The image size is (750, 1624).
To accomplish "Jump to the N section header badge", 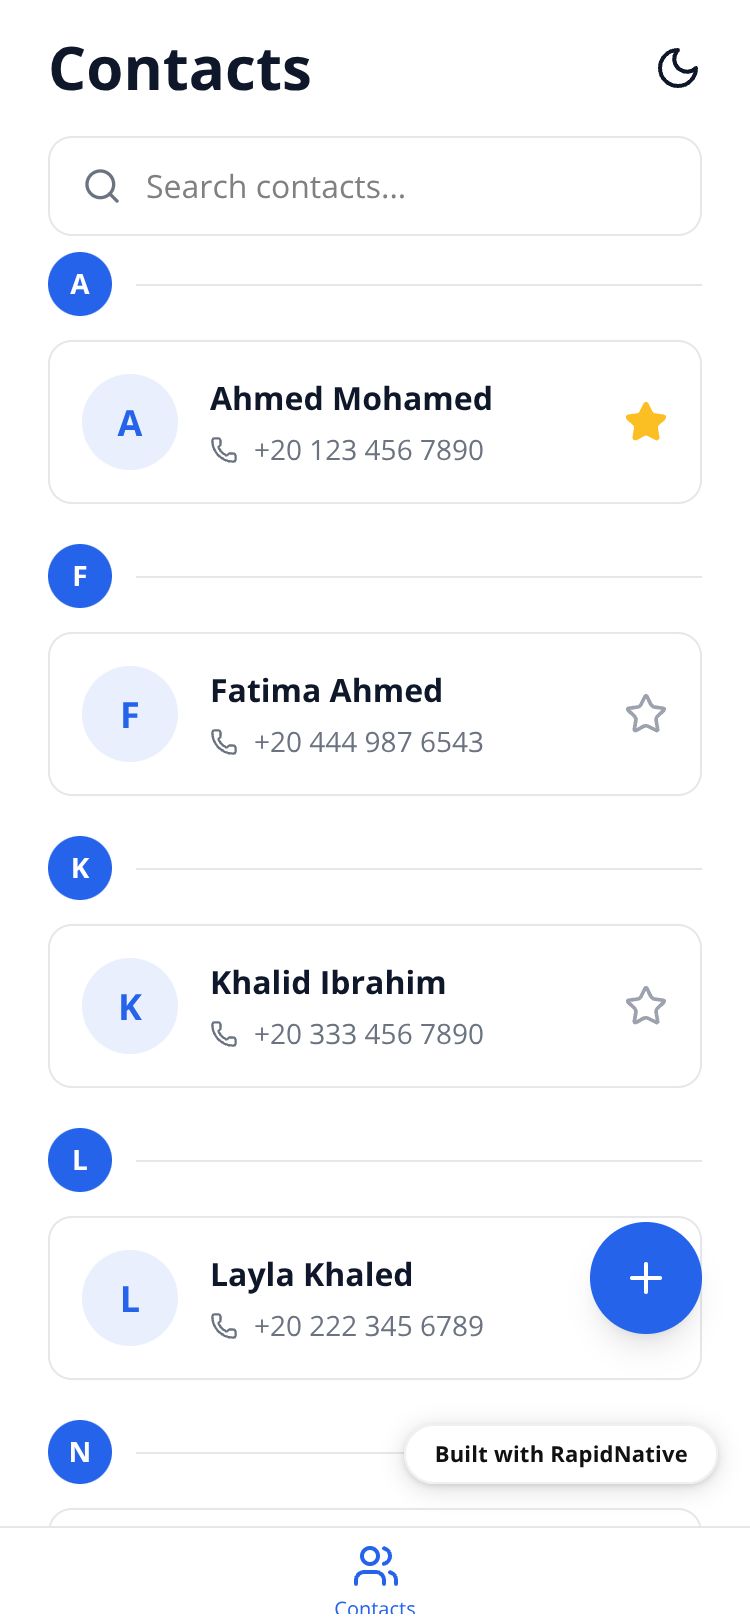I will [80, 1452].
